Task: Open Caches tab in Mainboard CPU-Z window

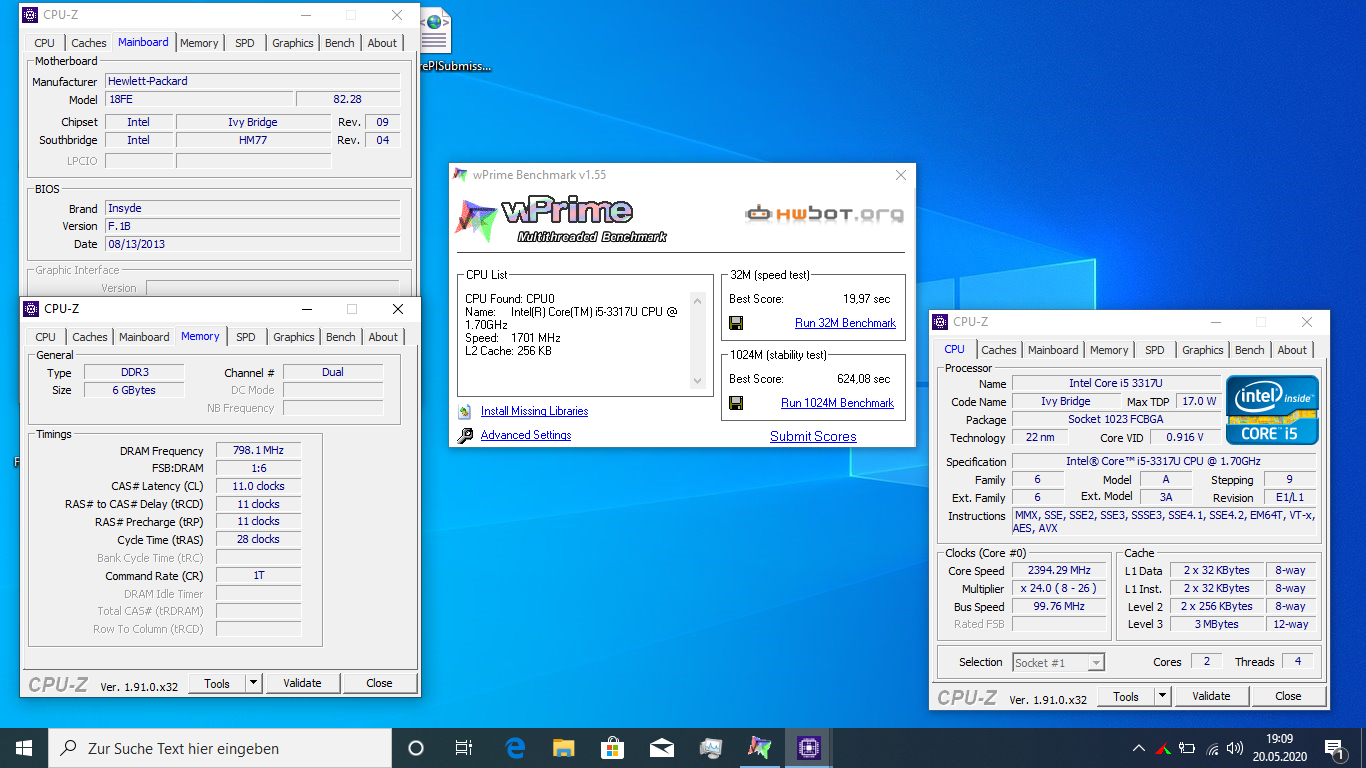Action: (x=89, y=43)
